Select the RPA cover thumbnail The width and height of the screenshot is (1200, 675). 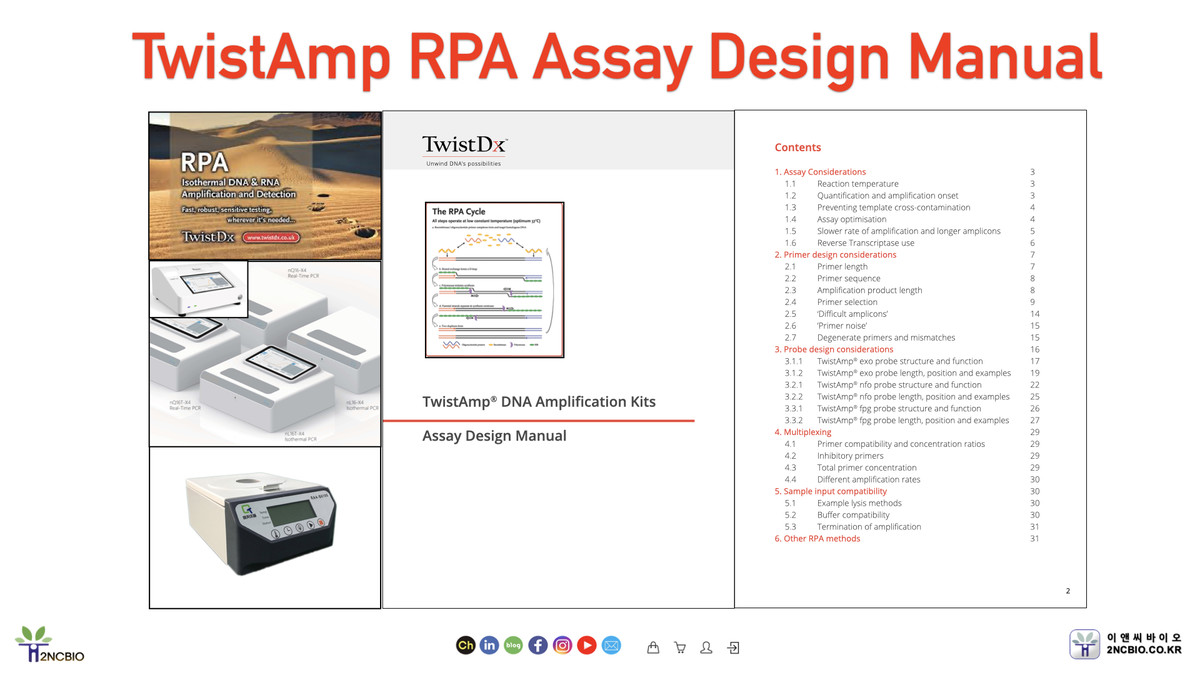click(264, 185)
